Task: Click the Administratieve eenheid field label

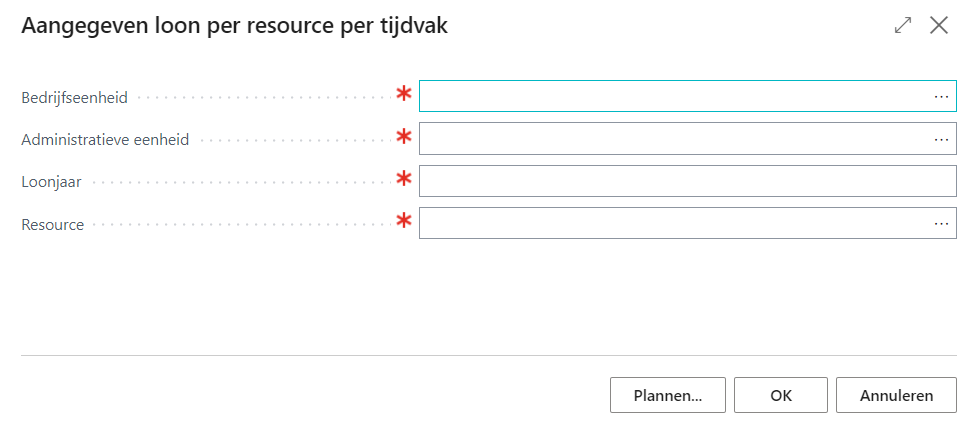Action: [105, 140]
